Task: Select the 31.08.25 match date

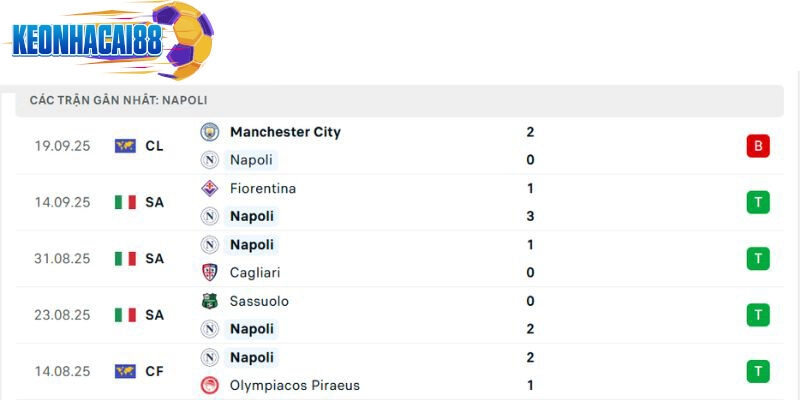Action: click(x=62, y=258)
